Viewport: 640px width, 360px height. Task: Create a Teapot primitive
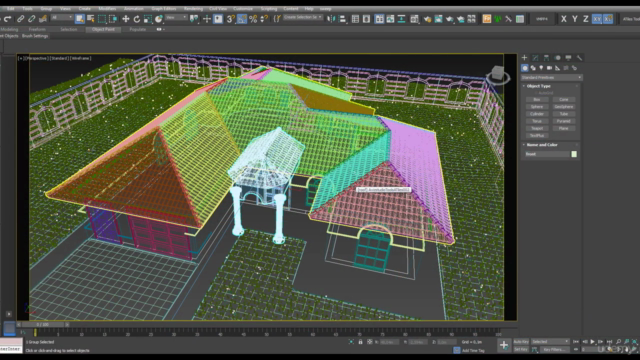(537, 128)
